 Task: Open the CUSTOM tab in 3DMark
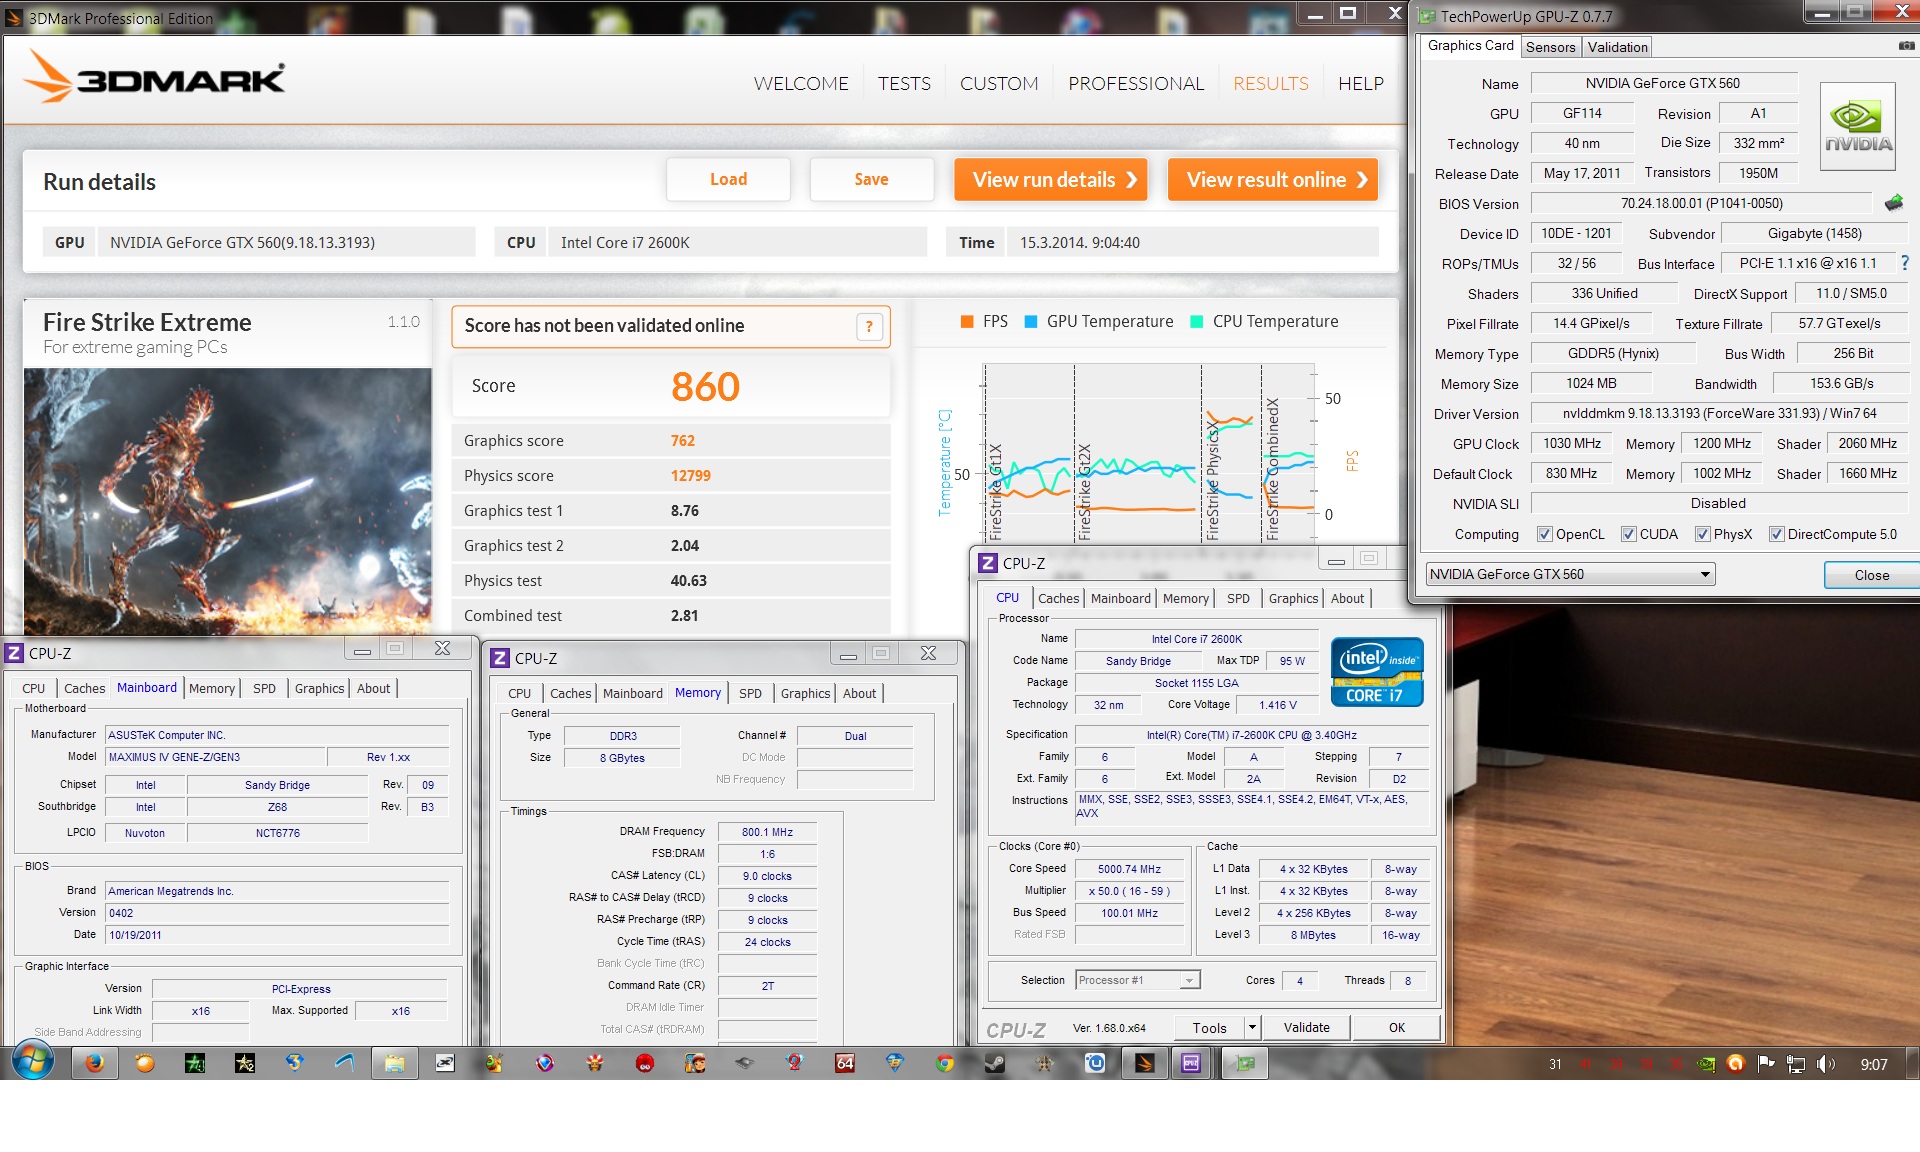point(999,84)
